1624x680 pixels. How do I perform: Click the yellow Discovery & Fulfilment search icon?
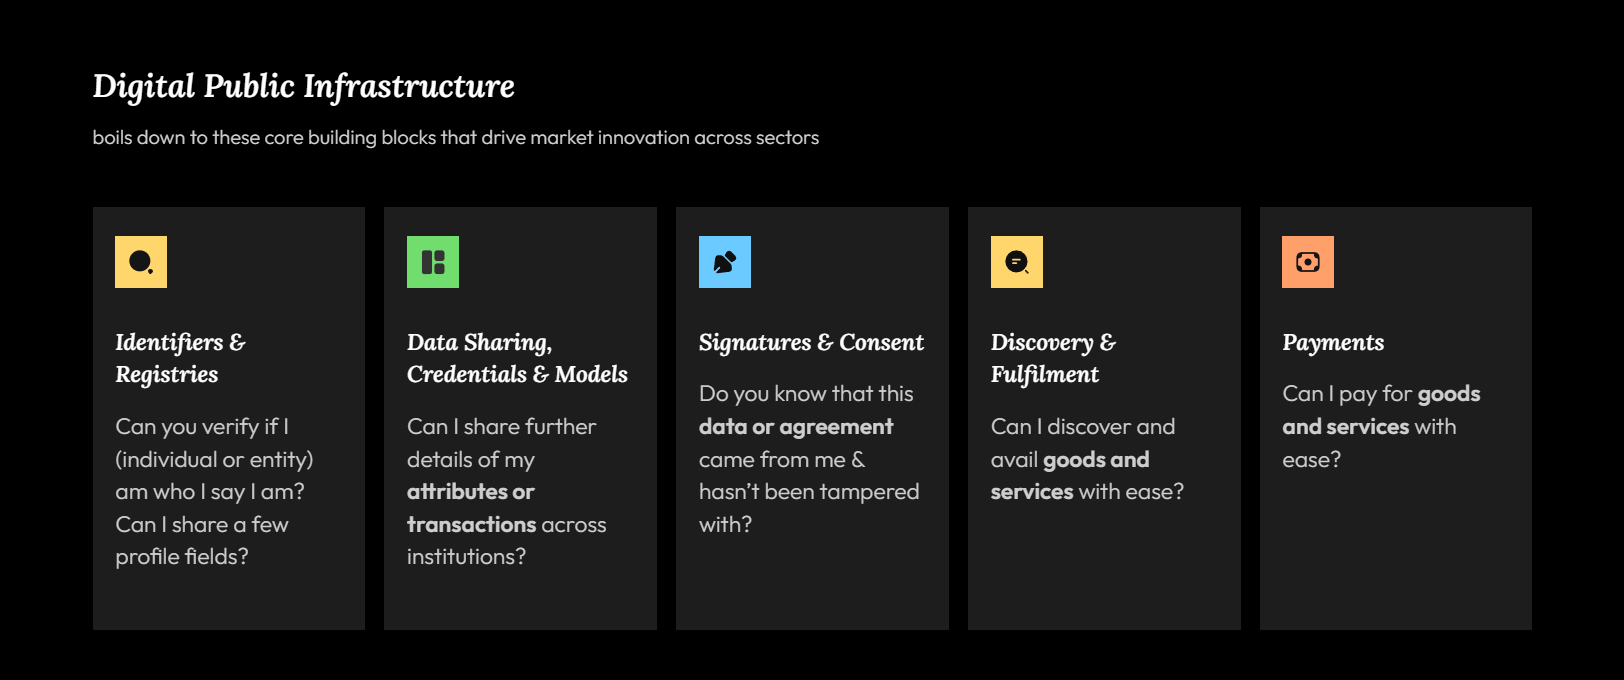(1017, 262)
